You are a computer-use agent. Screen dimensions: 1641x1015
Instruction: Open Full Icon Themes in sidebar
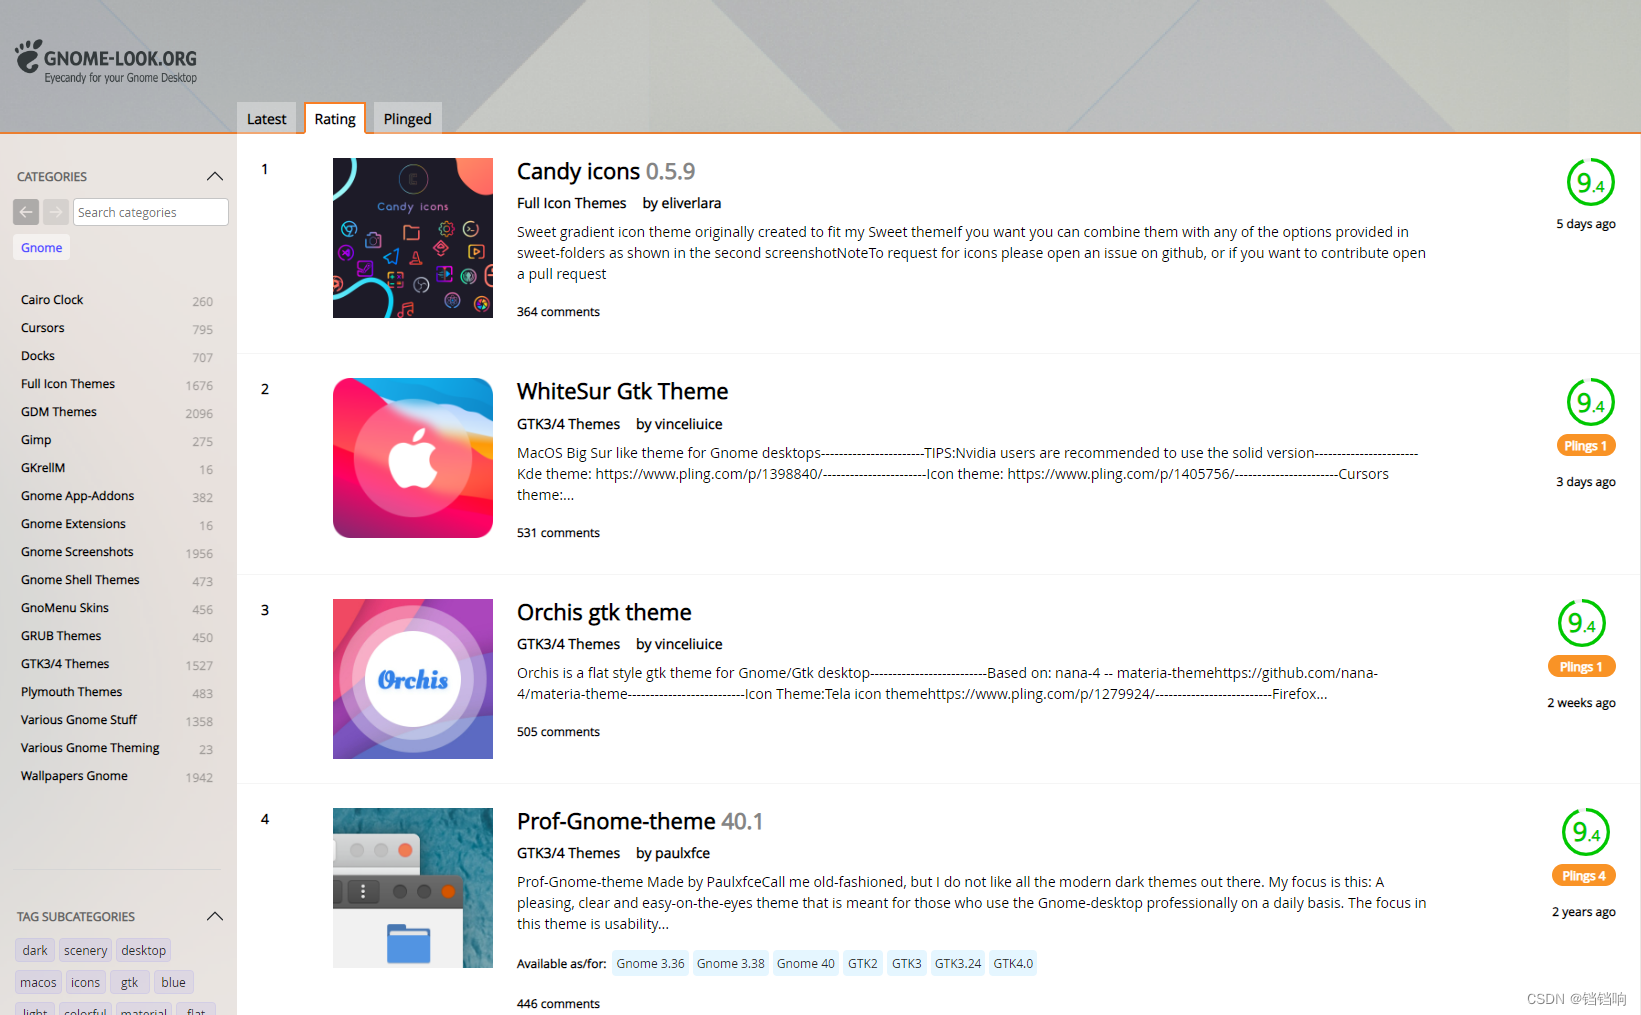[68, 384]
